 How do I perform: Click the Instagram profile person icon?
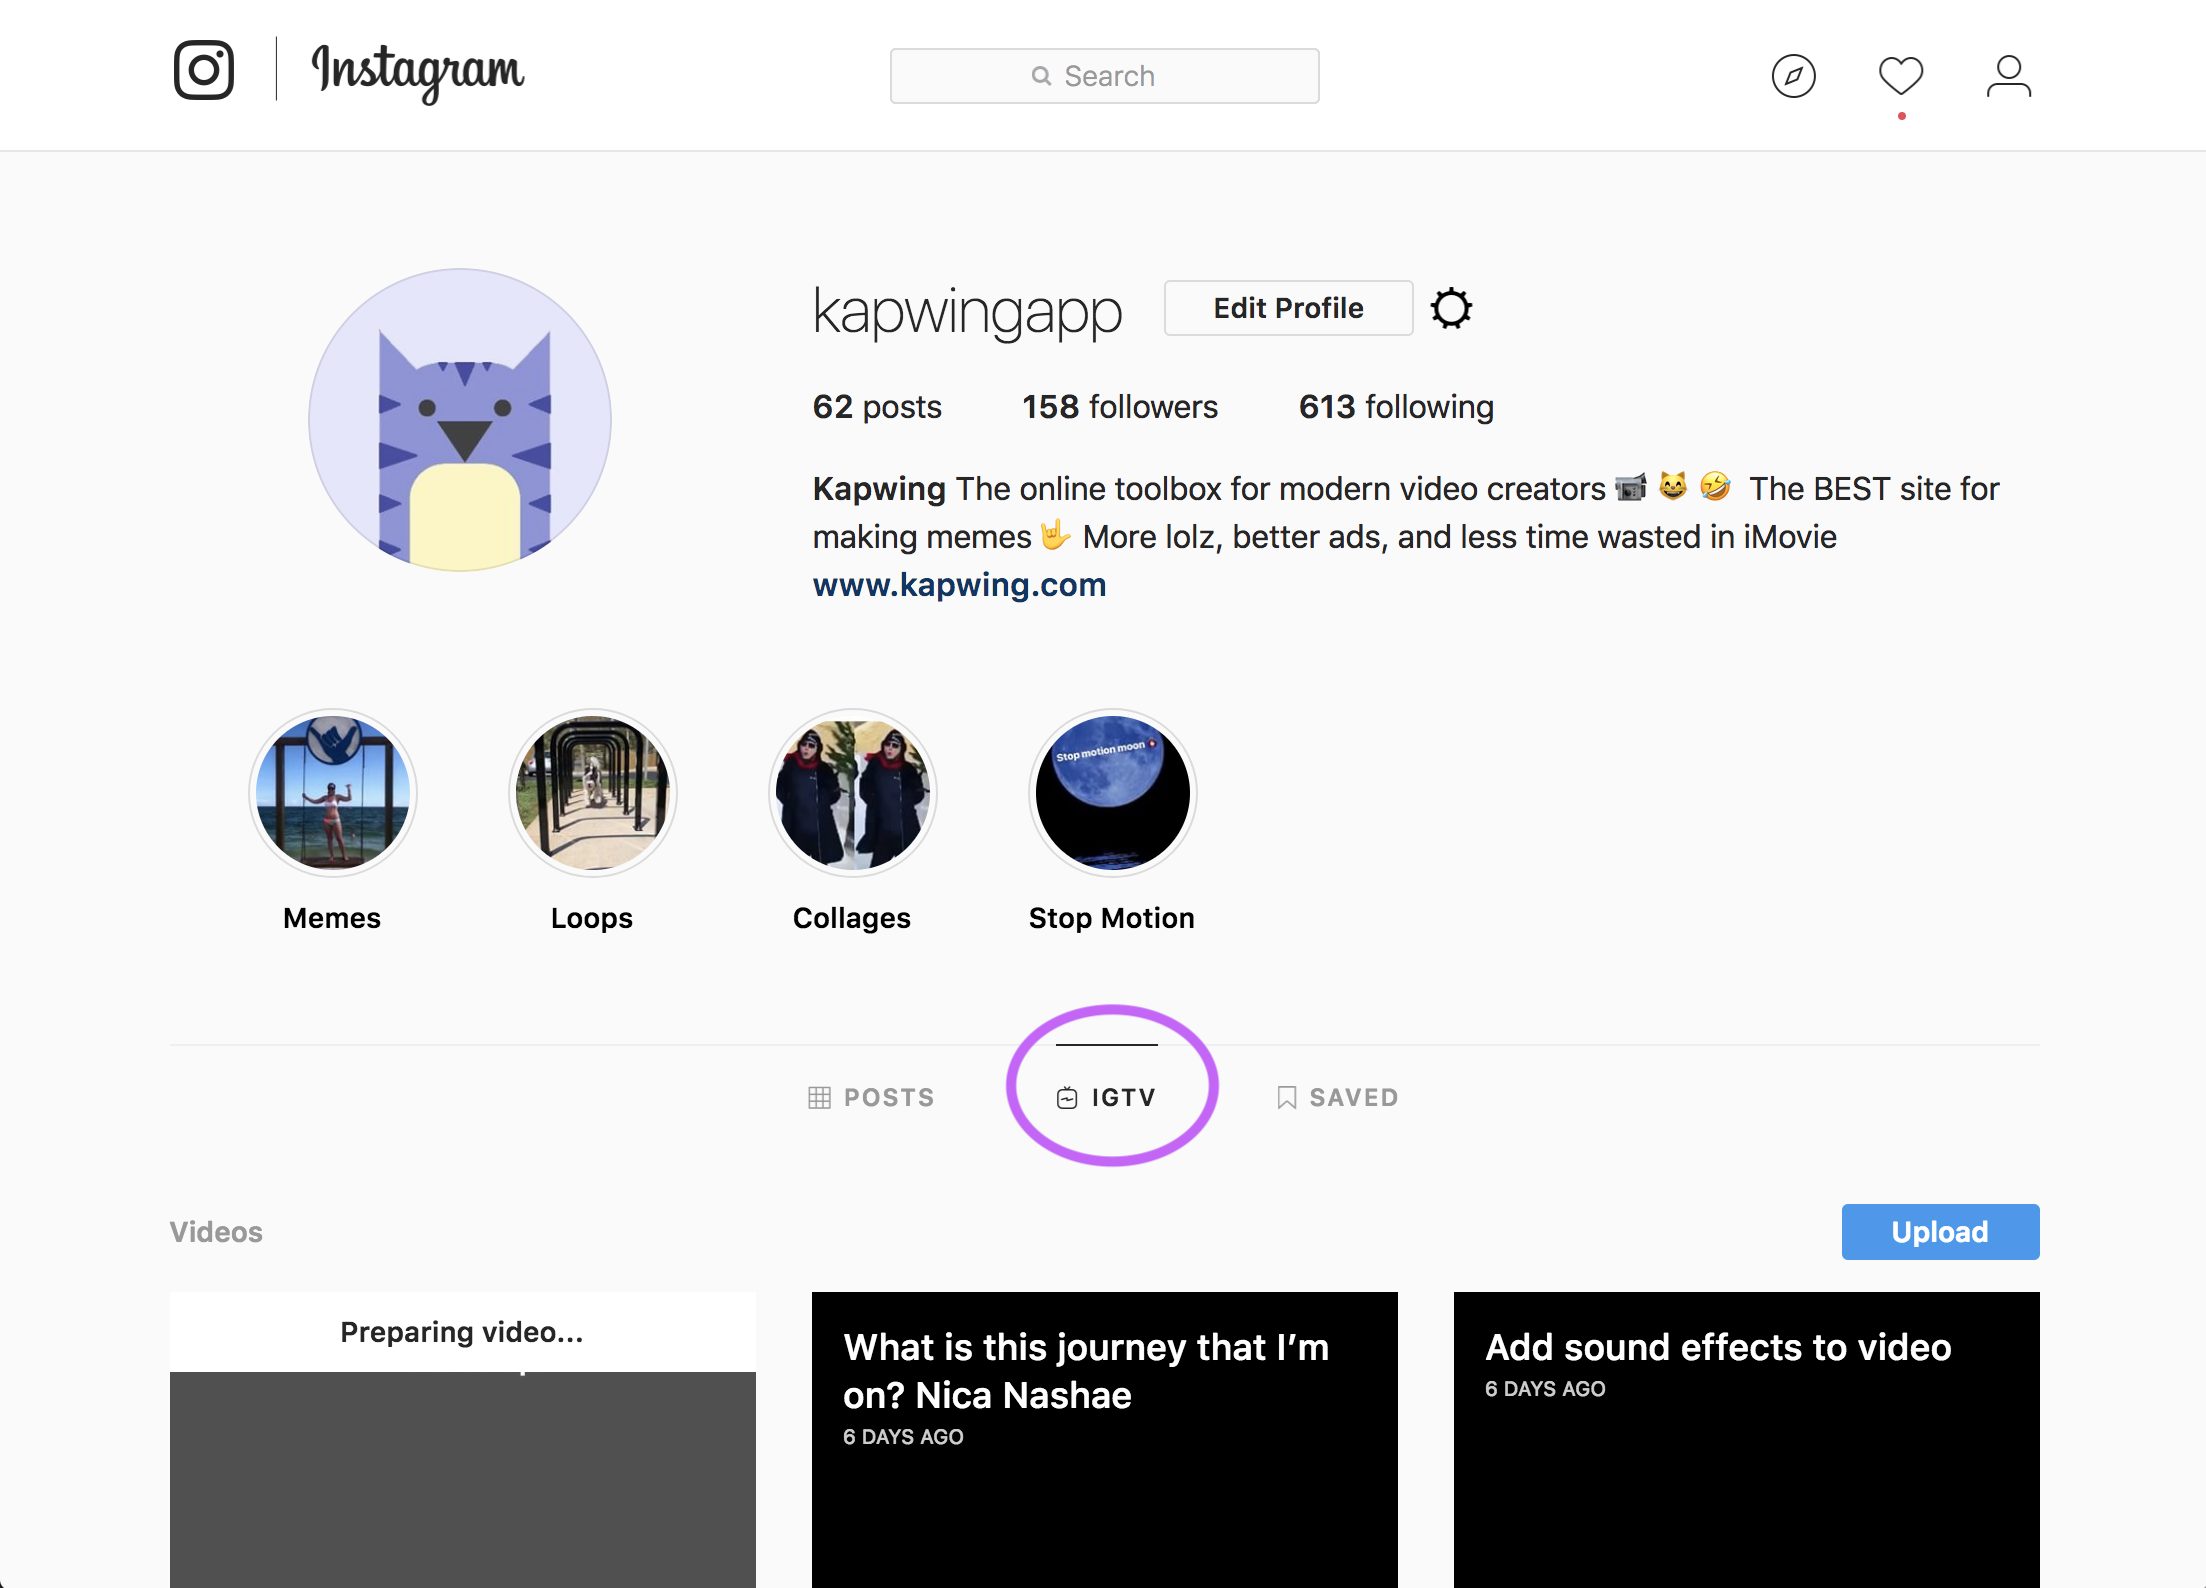coord(2009,75)
